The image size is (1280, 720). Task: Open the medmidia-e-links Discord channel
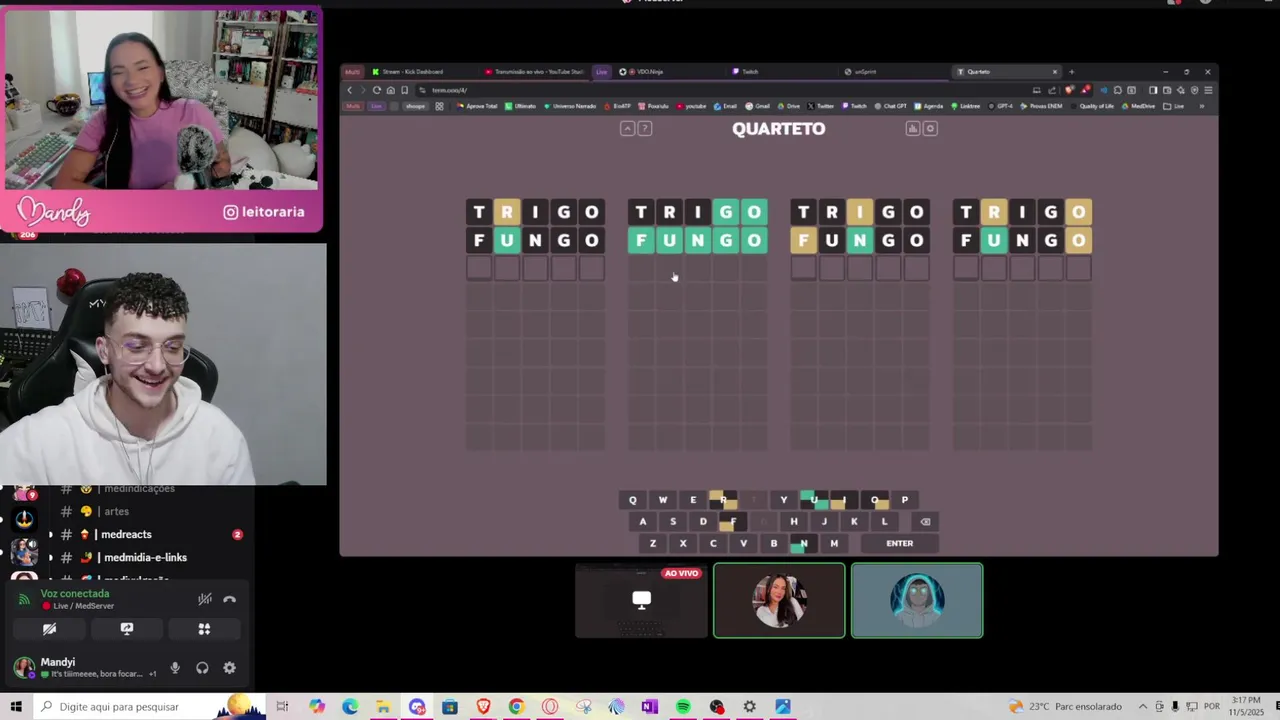click(145, 557)
